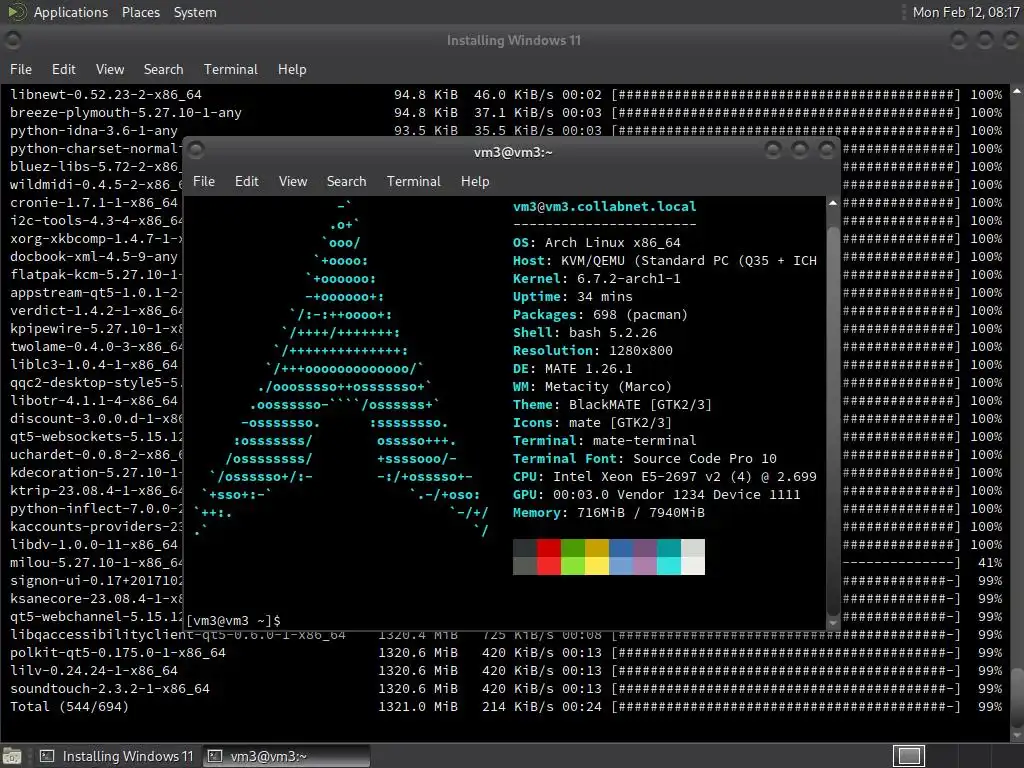This screenshot has height=768, width=1024.
Task: Click scroll-up arrow of Installing Windows 11 scrollbar
Action: click(1017, 91)
